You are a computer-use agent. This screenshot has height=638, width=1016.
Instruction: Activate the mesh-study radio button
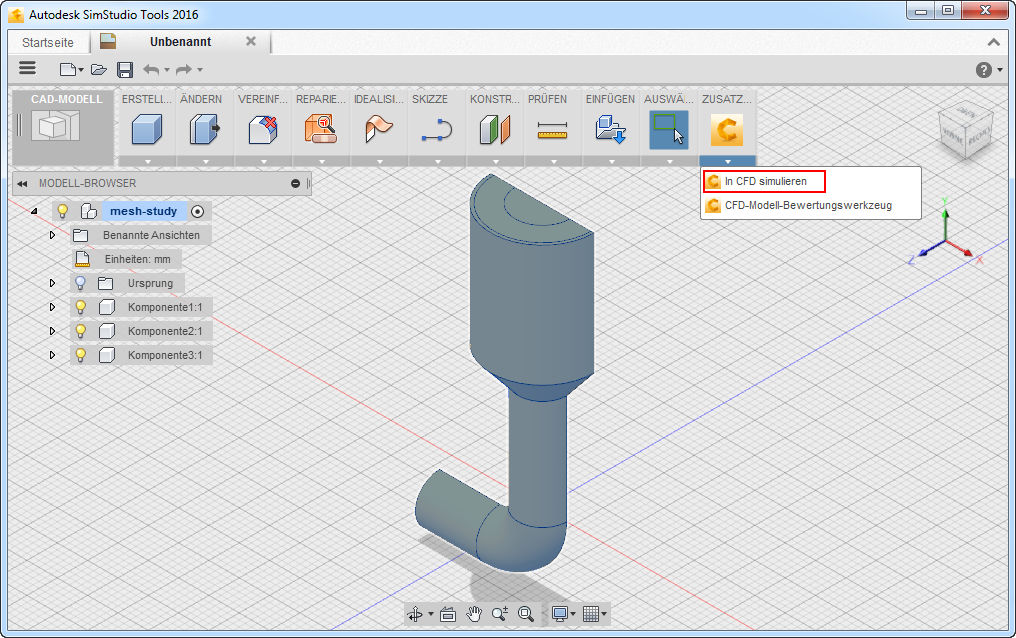(x=198, y=211)
